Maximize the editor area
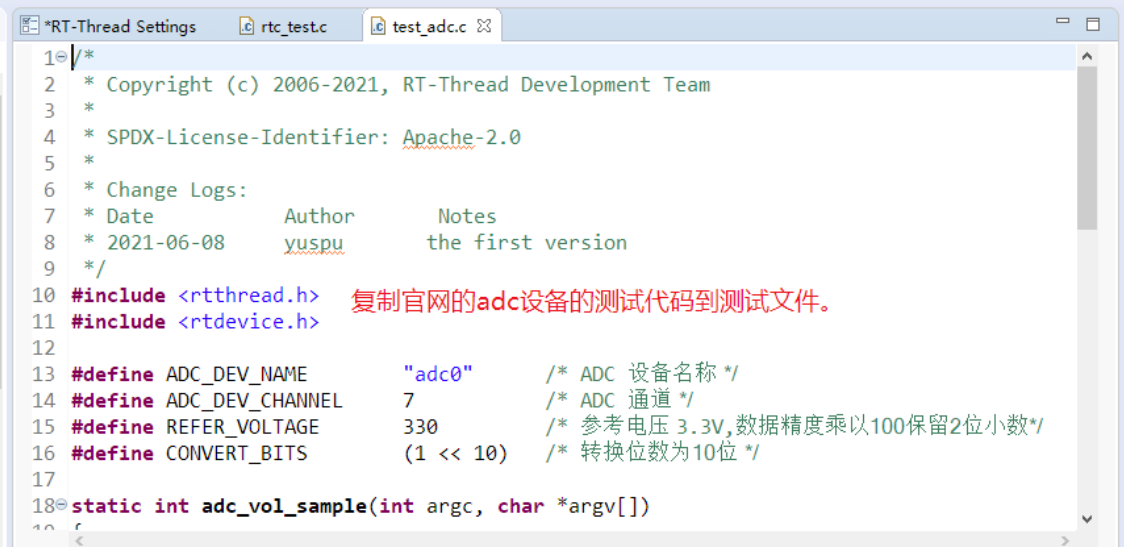Image resolution: width=1124 pixels, height=547 pixels. (x=1093, y=24)
